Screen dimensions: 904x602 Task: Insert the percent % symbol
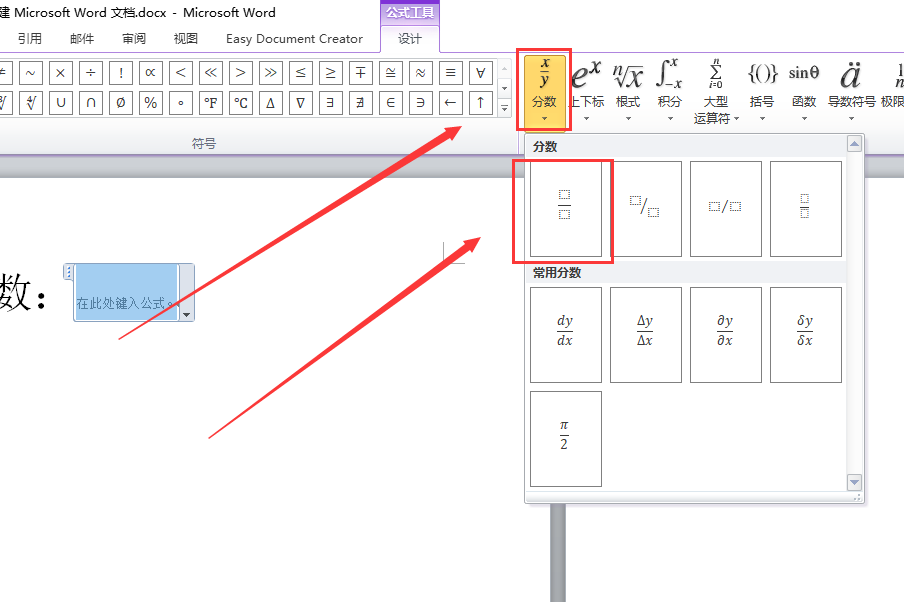(150, 103)
